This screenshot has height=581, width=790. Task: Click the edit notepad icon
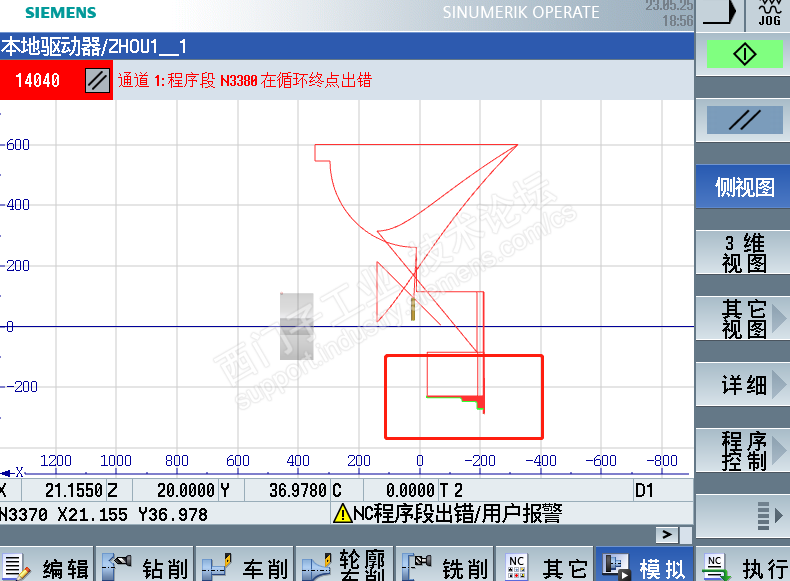(x=17, y=567)
